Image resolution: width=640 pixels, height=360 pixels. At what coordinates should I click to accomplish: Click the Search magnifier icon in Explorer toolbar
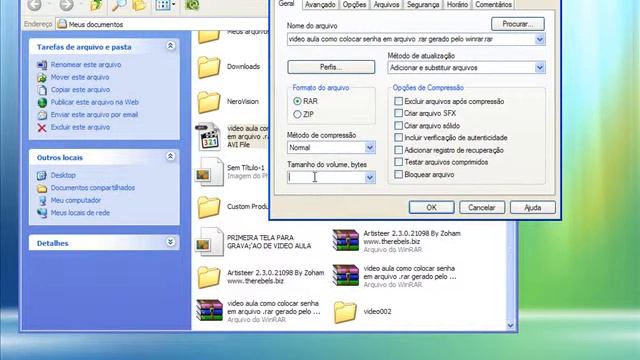(119, 5)
